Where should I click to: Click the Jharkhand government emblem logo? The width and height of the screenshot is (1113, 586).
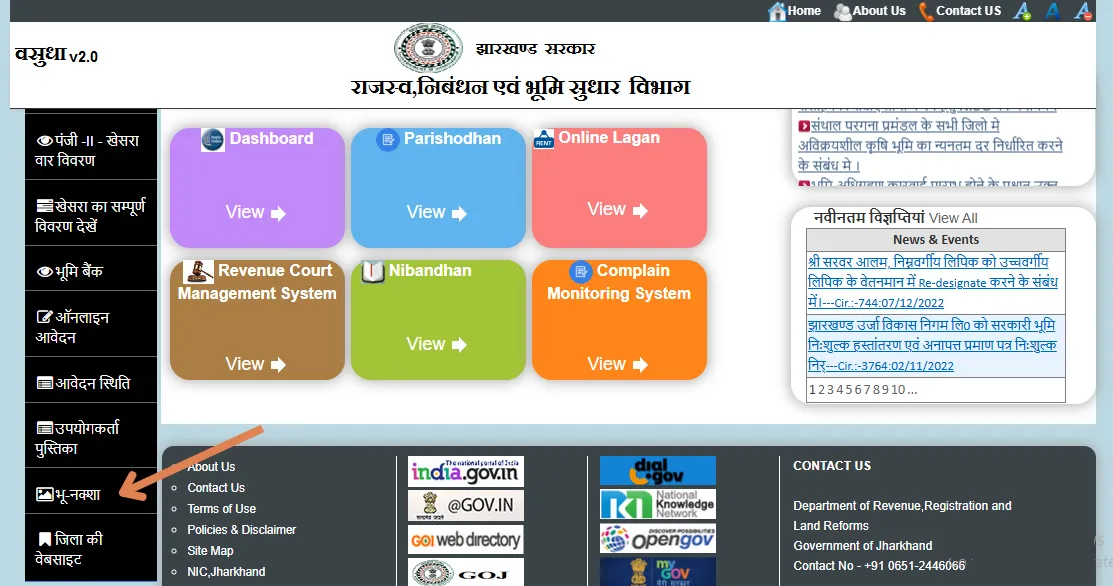point(428,48)
